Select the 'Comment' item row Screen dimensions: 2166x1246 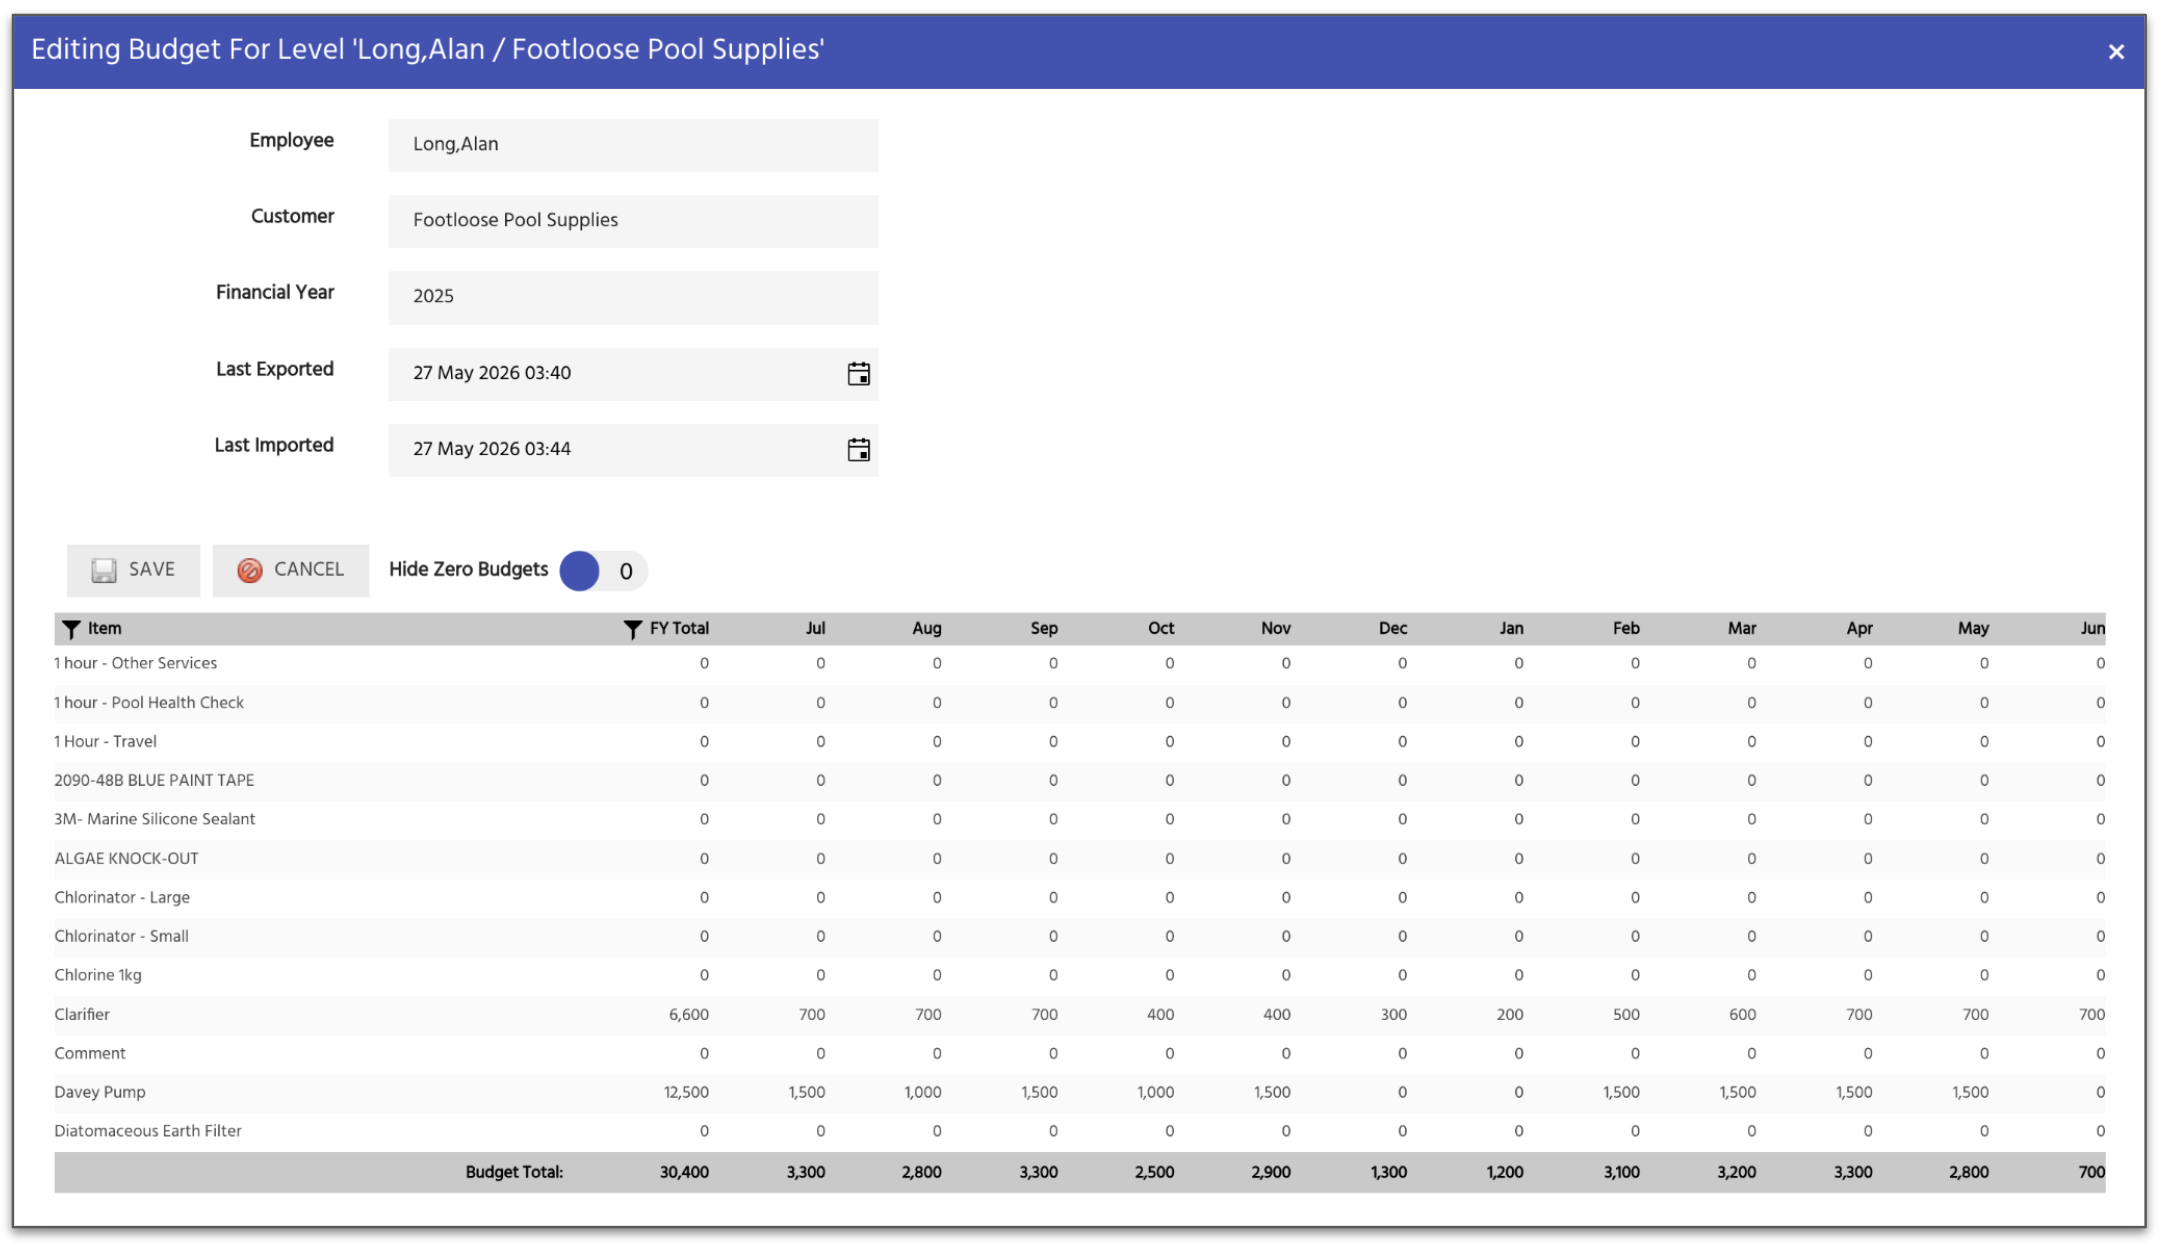[x=1080, y=1054]
